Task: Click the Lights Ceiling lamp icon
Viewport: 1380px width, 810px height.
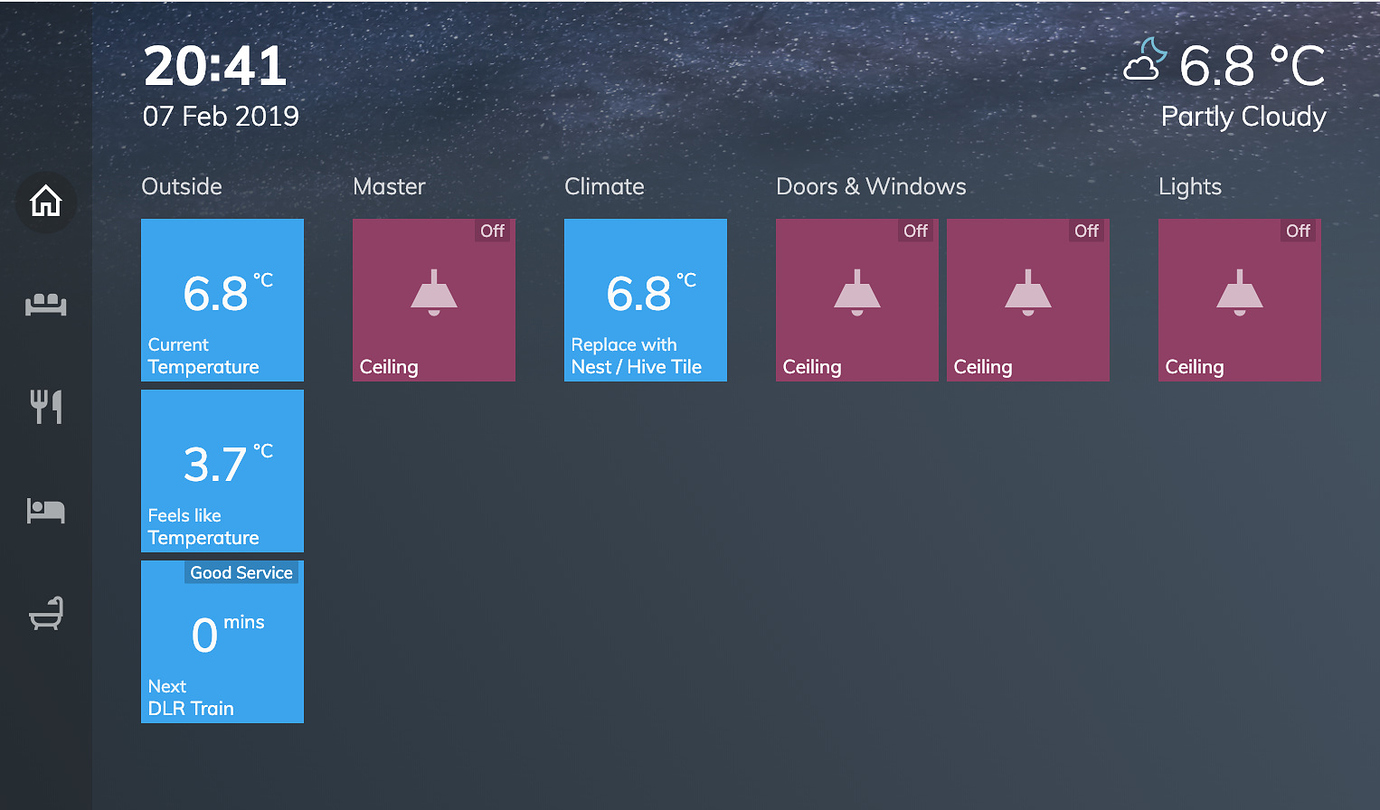Action: [1239, 293]
